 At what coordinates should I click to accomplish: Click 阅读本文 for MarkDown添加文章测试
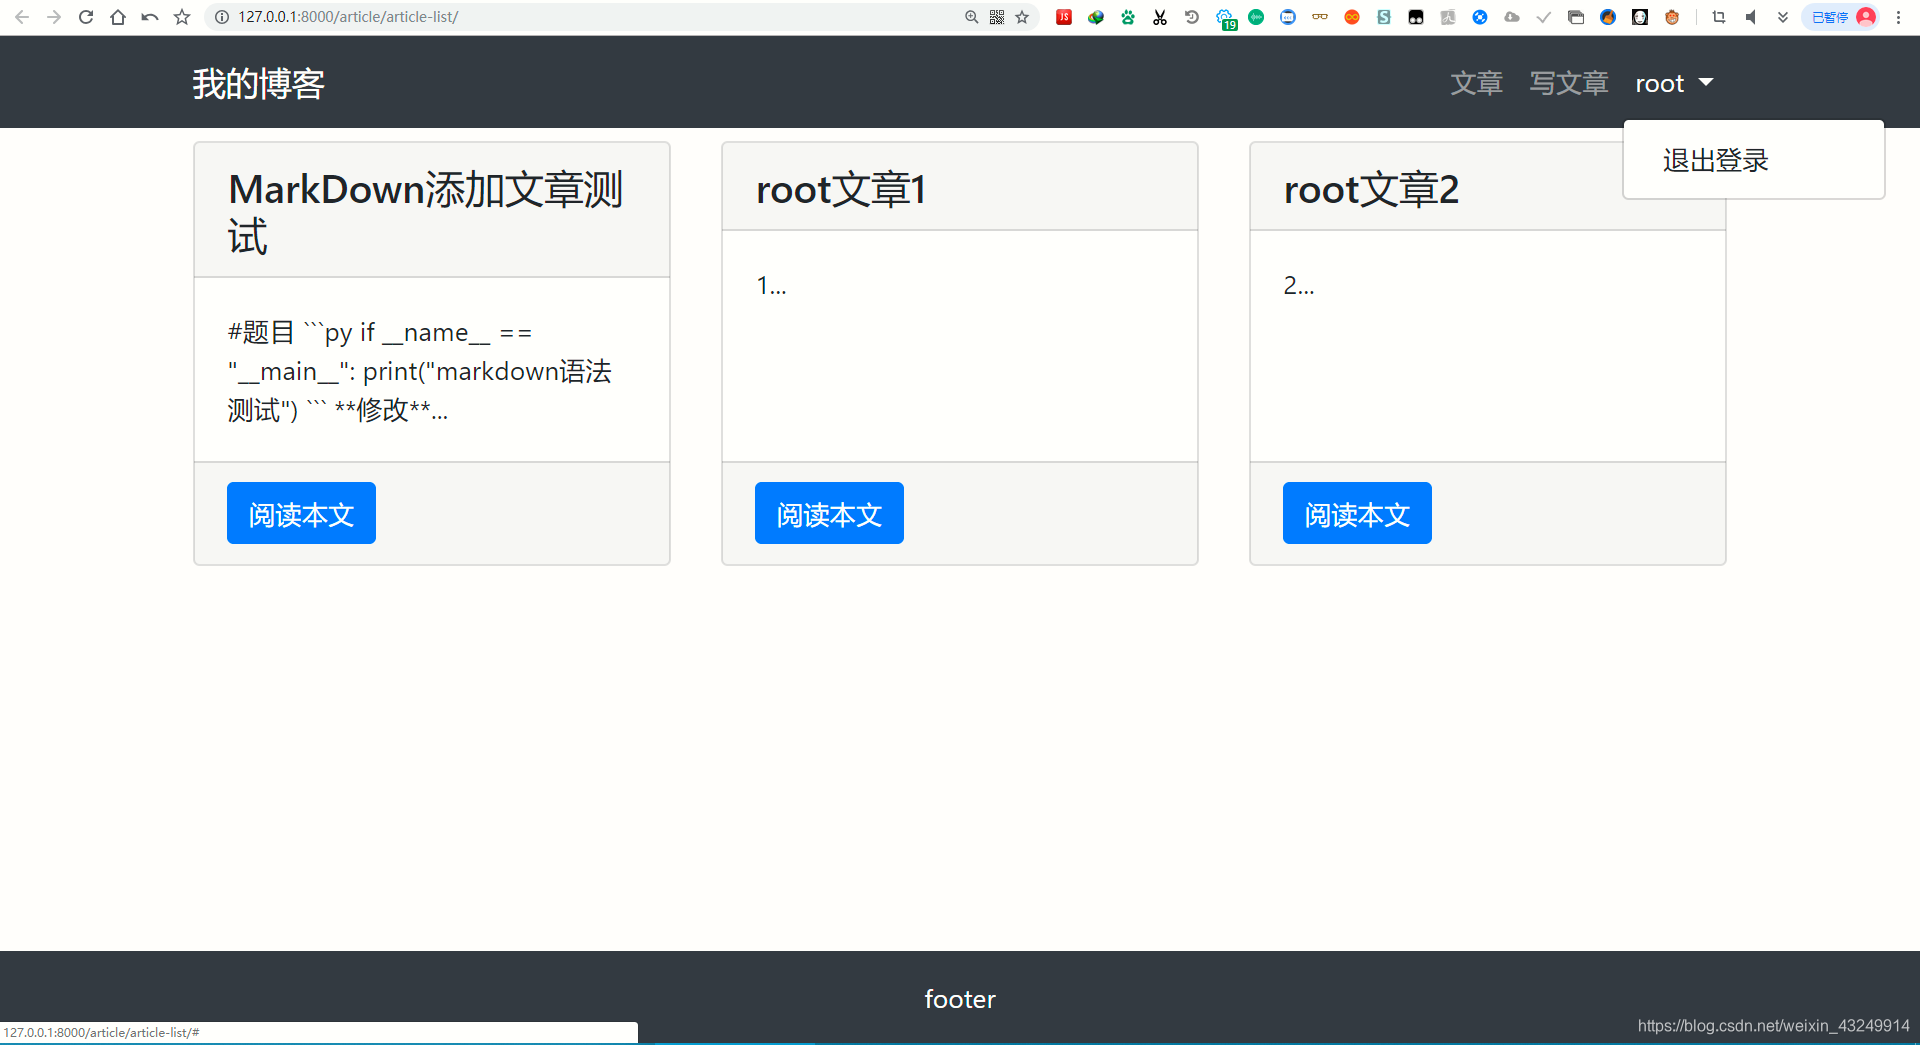[301, 513]
